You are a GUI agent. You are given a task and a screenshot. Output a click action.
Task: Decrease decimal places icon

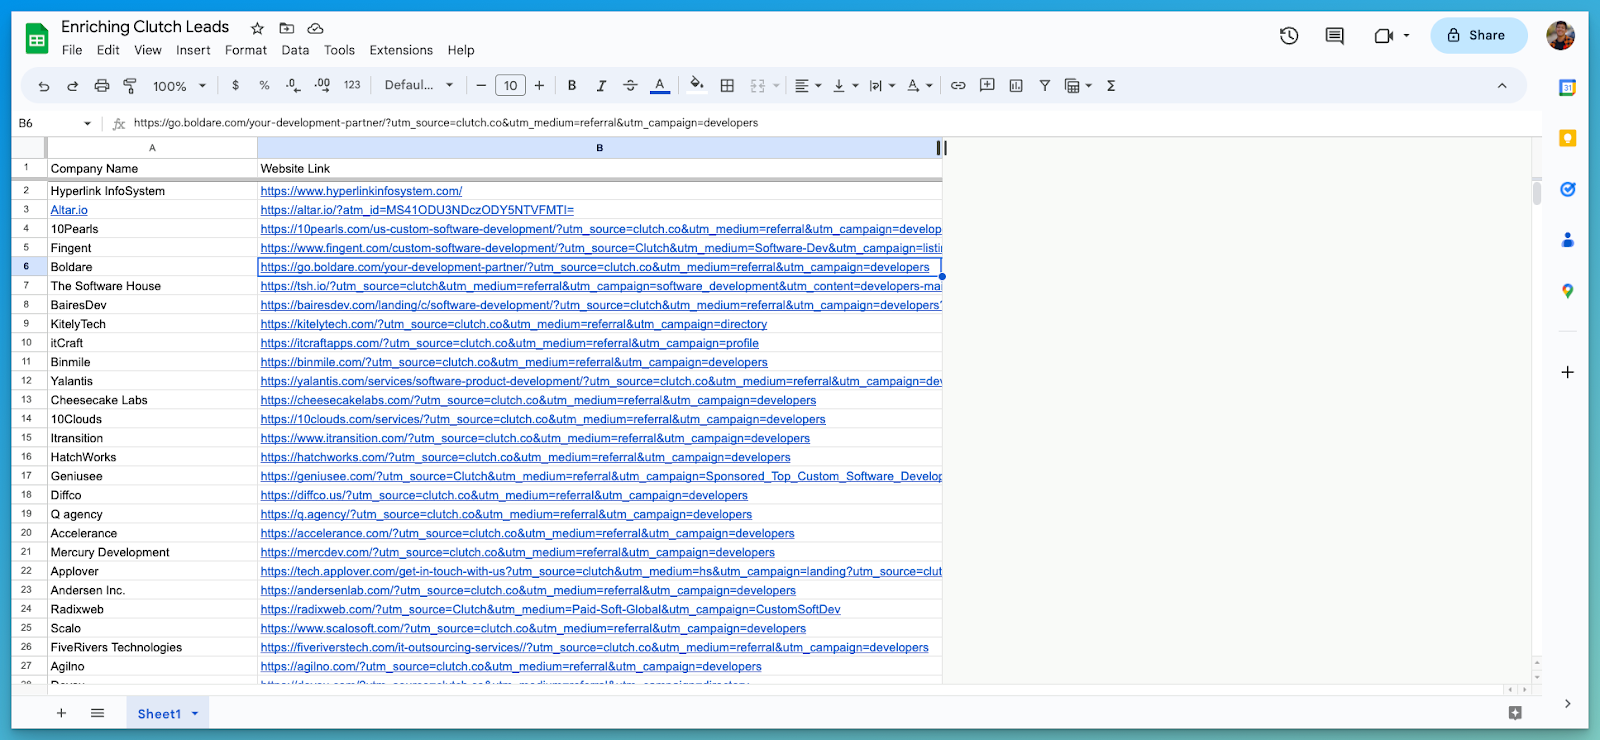click(292, 86)
